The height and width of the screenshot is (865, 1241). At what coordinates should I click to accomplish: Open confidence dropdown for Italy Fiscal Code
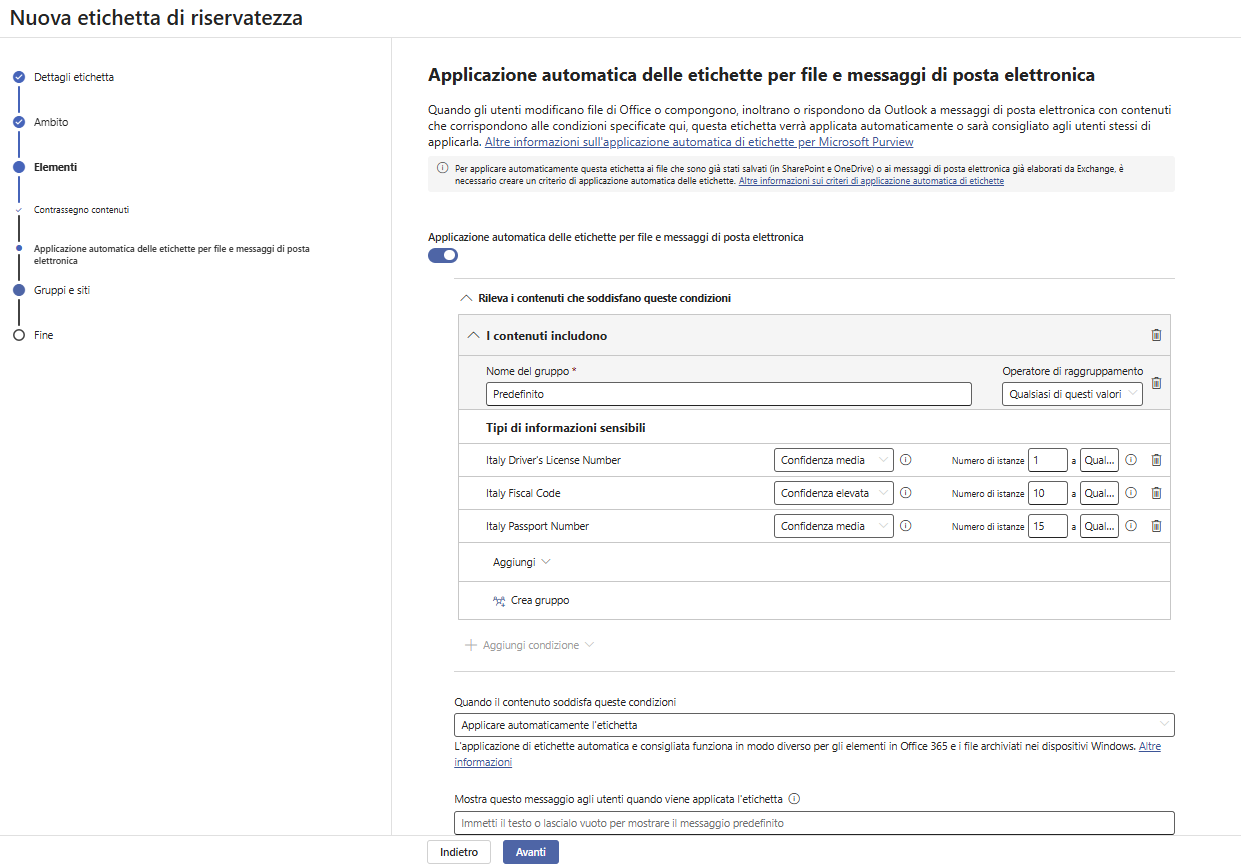834,493
